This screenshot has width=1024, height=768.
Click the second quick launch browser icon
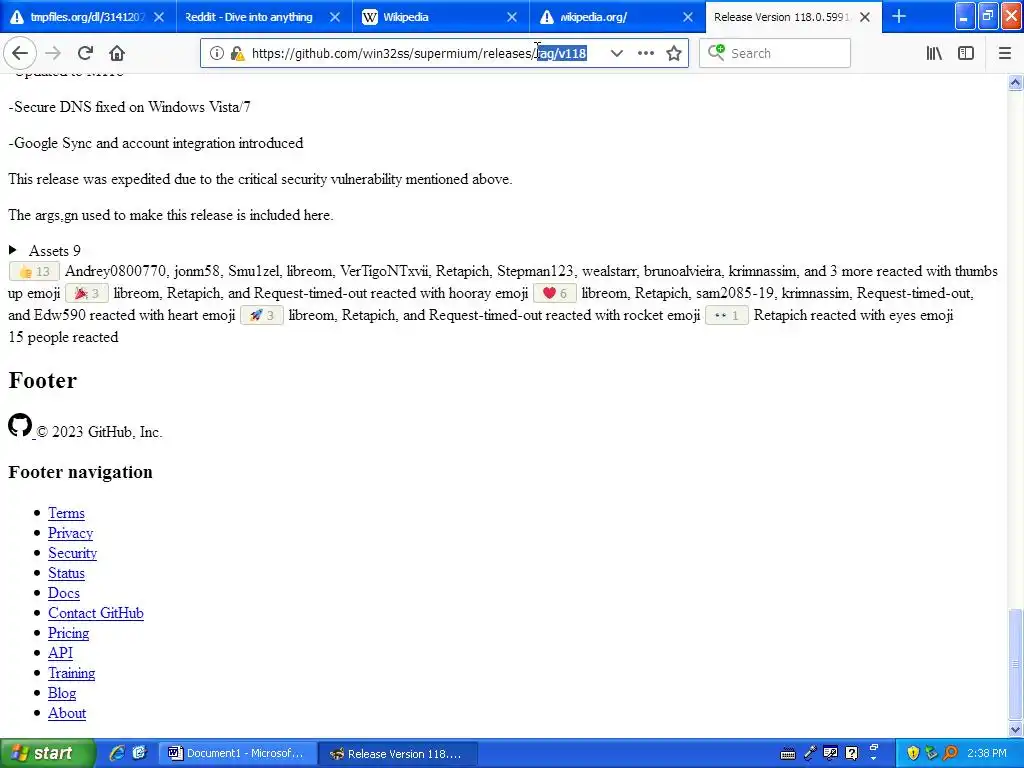pyautogui.click(x=139, y=753)
